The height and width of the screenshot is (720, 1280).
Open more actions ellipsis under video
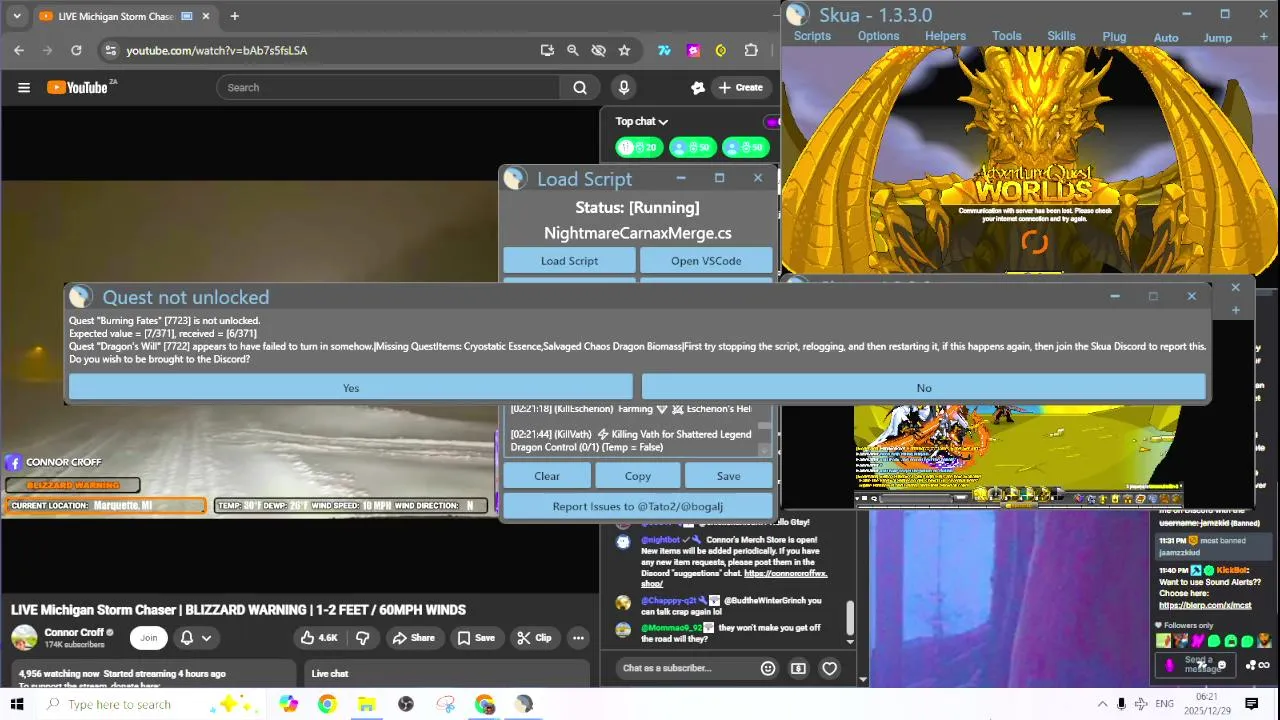[x=578, y=638]
